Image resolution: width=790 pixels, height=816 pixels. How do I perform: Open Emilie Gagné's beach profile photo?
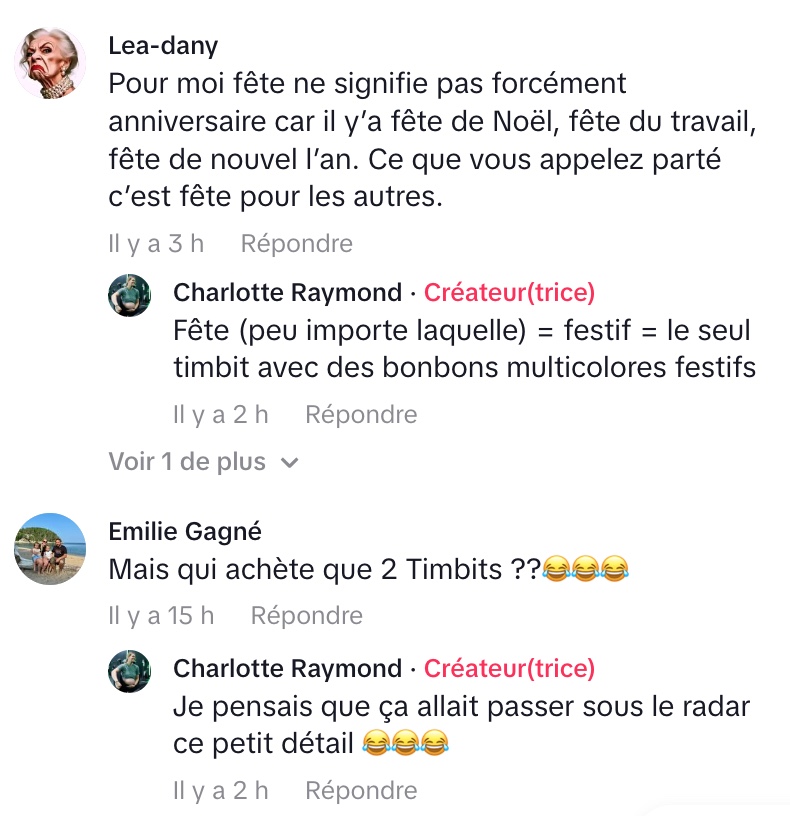tap(50, 550)
